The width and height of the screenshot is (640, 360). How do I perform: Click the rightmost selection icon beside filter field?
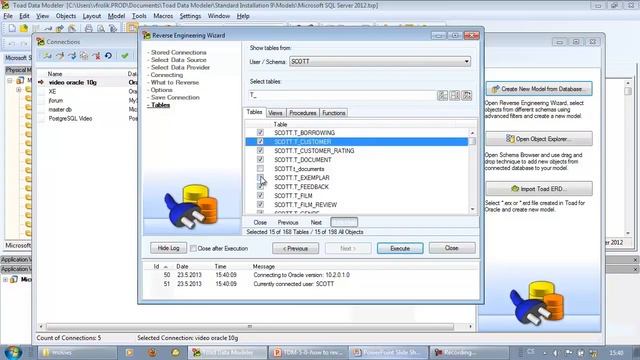(x=467, y=96)
